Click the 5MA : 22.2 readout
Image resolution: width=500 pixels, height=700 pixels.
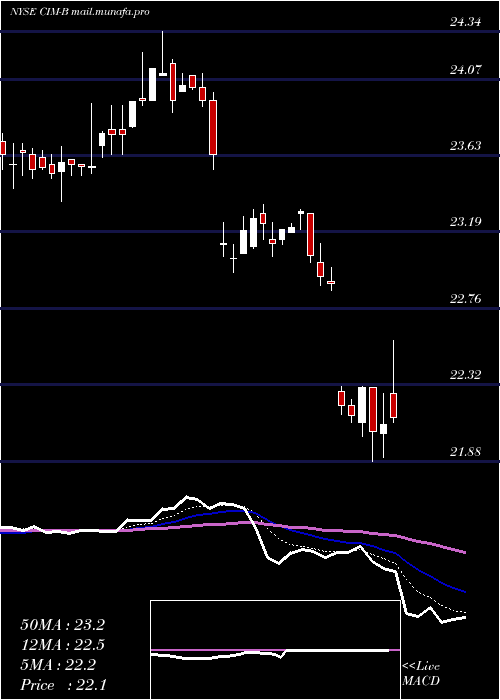(58, 665)
